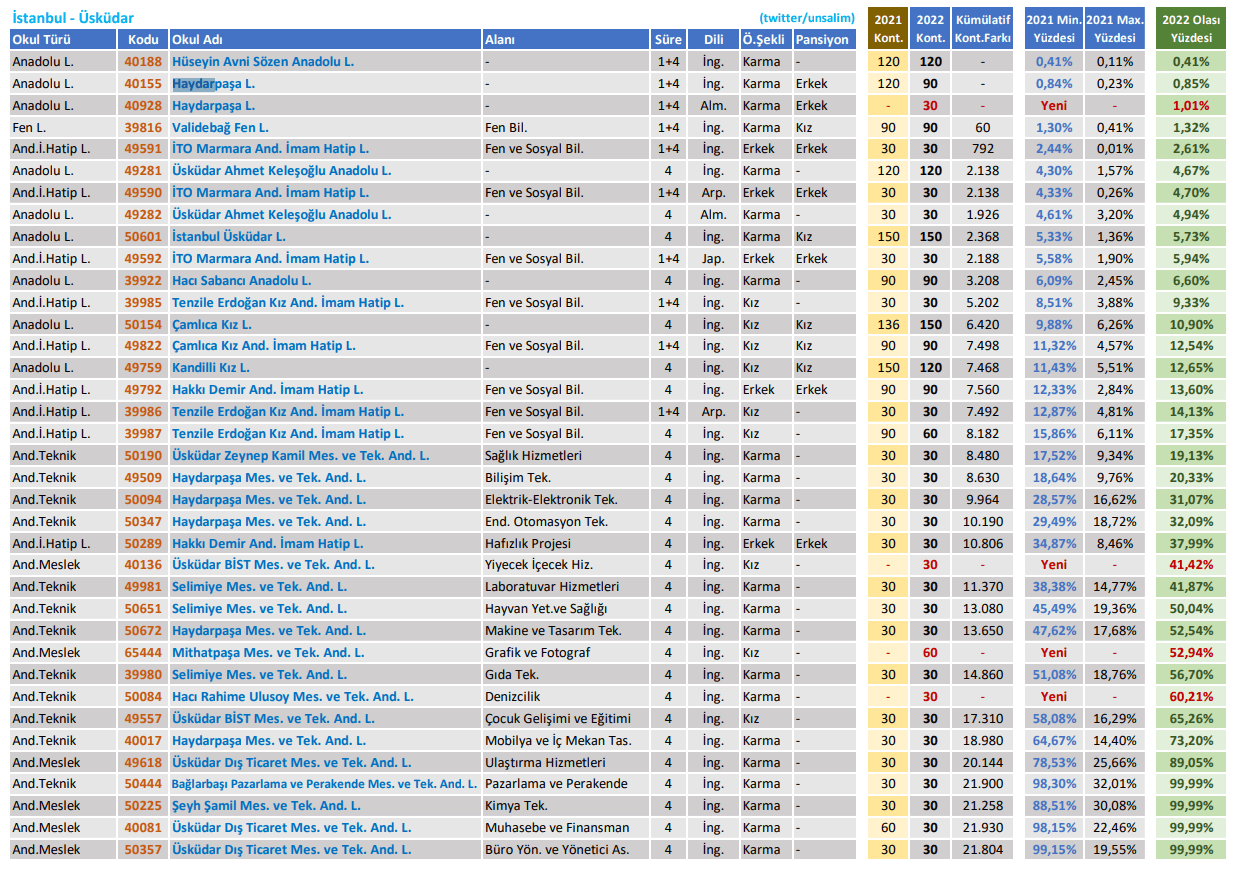This screenshot has width=1234, height=881.
Task: Select the 'Kandilli Kız L.' school name
Action: click(x=211, y=368)
